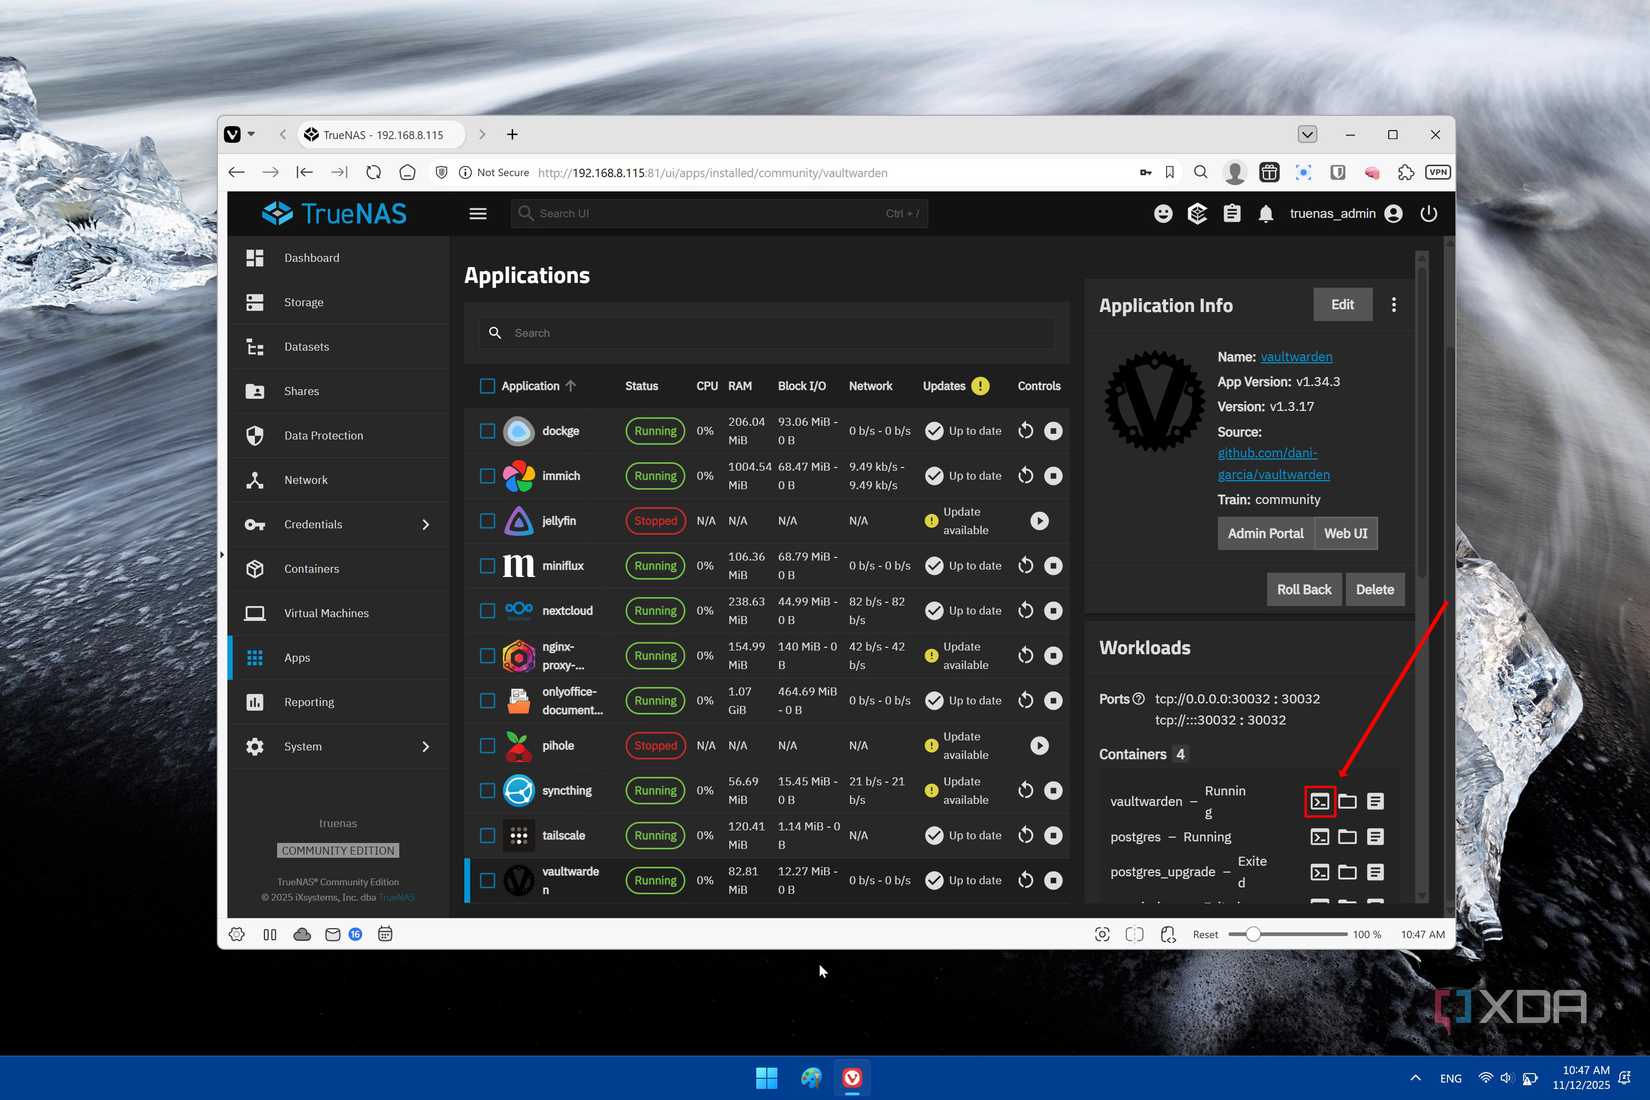Restart the dockge app

[1026, 431]
